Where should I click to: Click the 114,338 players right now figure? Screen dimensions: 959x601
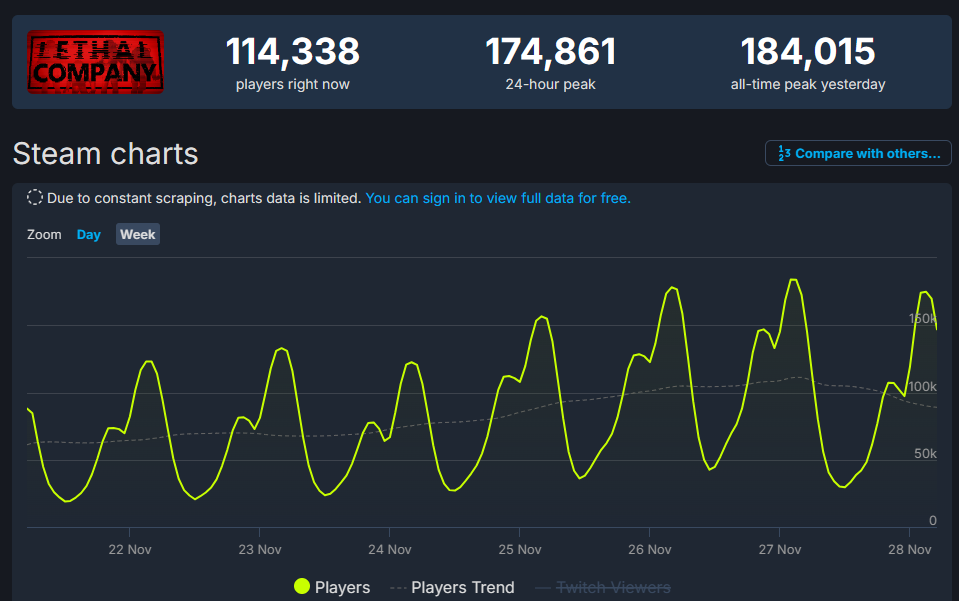[x=292, y=51]
